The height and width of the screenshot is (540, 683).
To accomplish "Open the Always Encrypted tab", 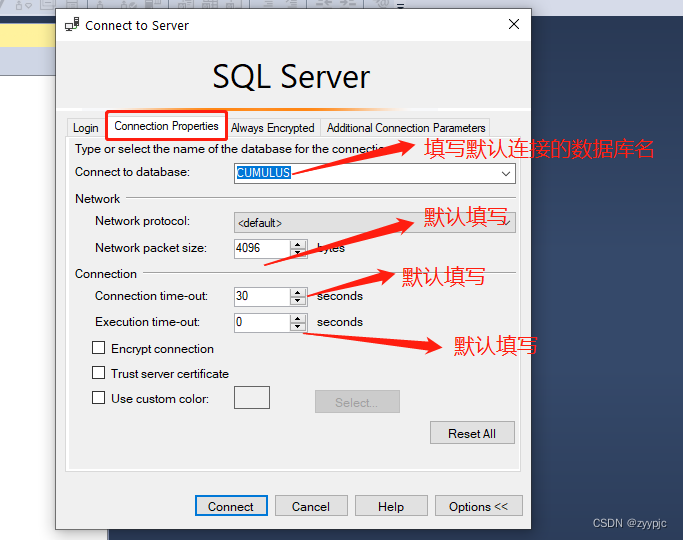I will [273, 128].
